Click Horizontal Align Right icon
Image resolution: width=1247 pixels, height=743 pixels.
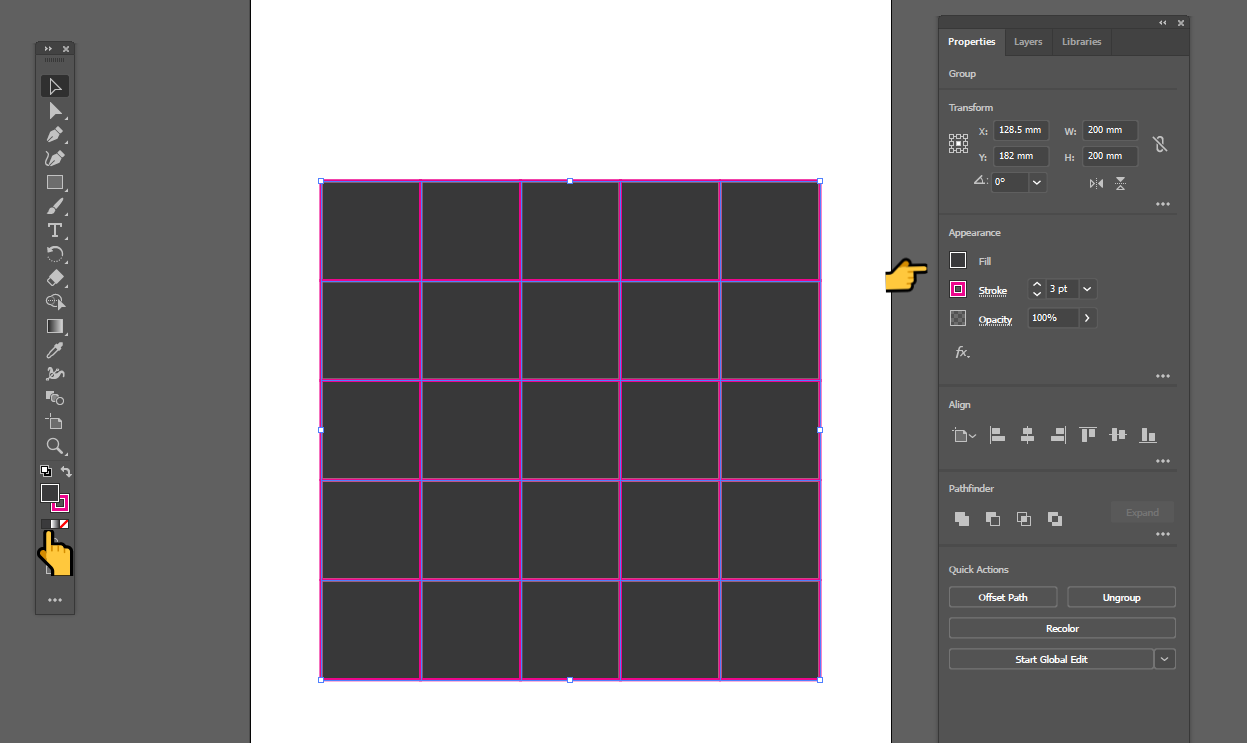click(x=1057, y=435)
